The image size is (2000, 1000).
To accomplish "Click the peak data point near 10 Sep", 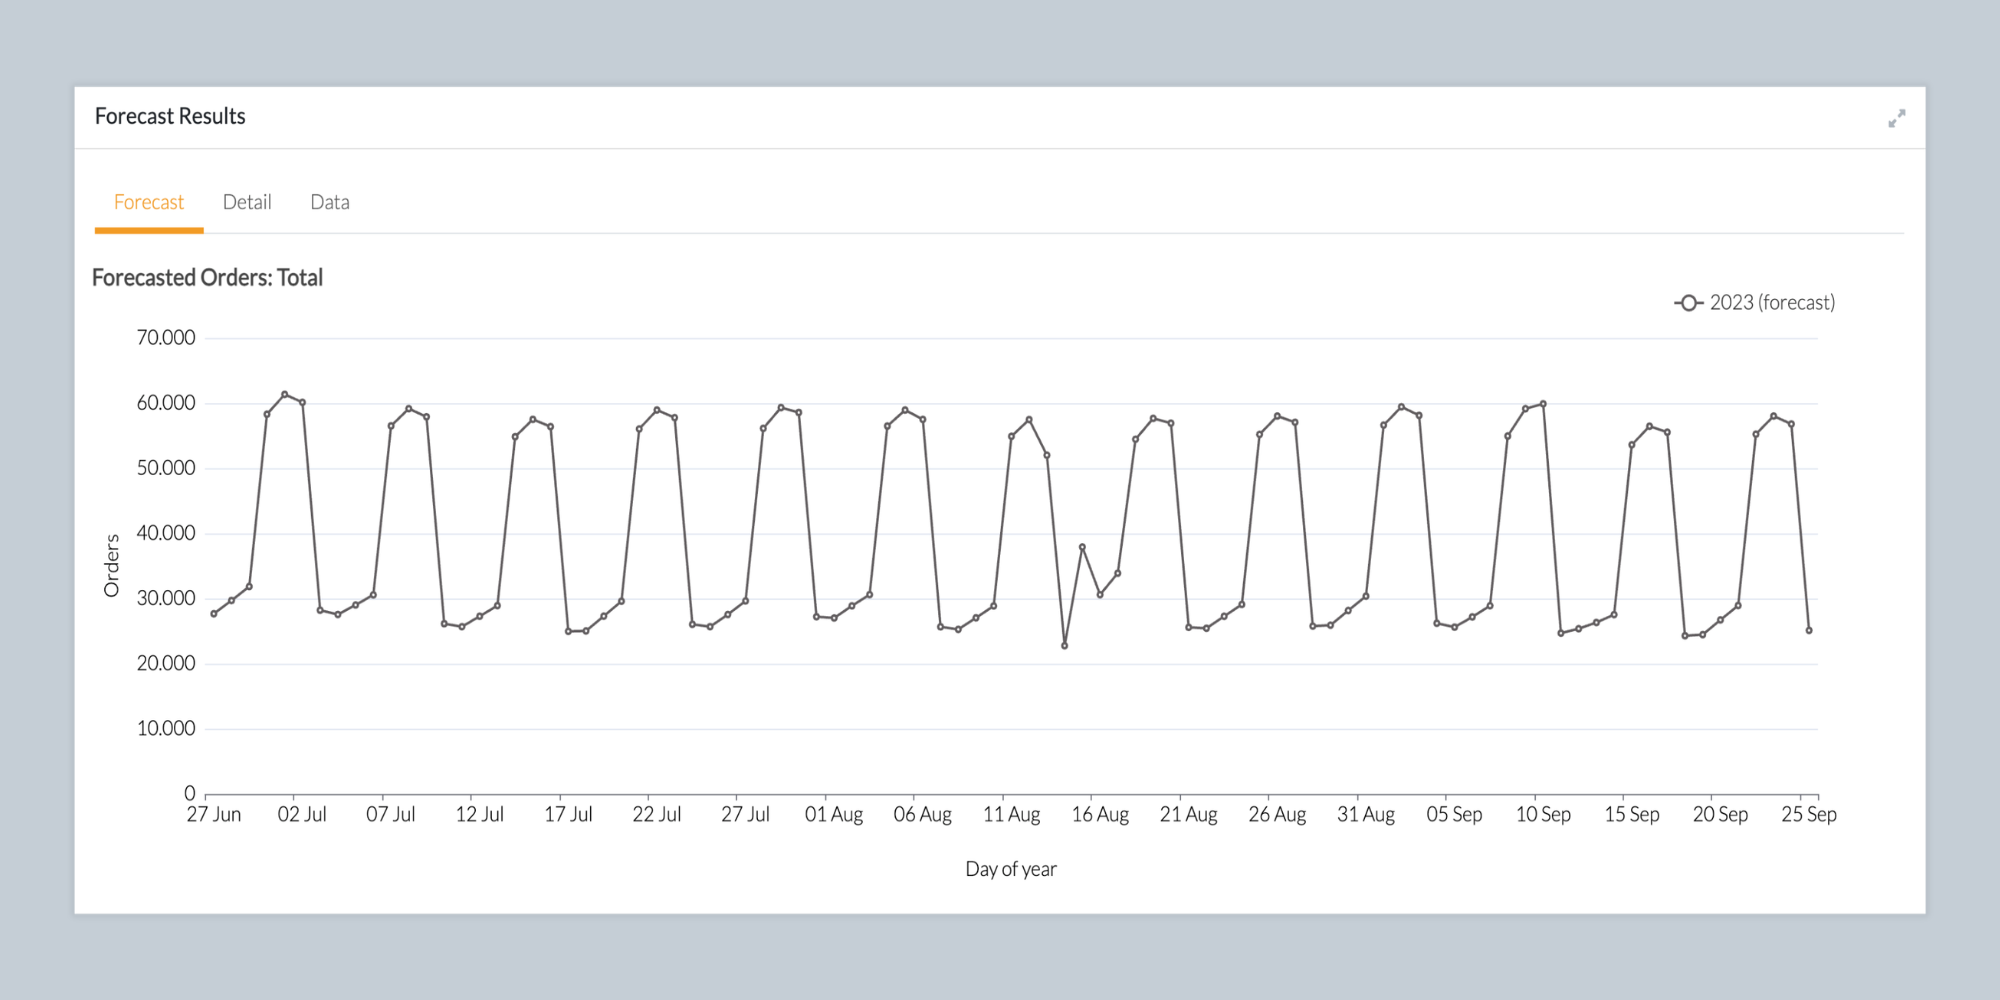I will pos(1543,404).
